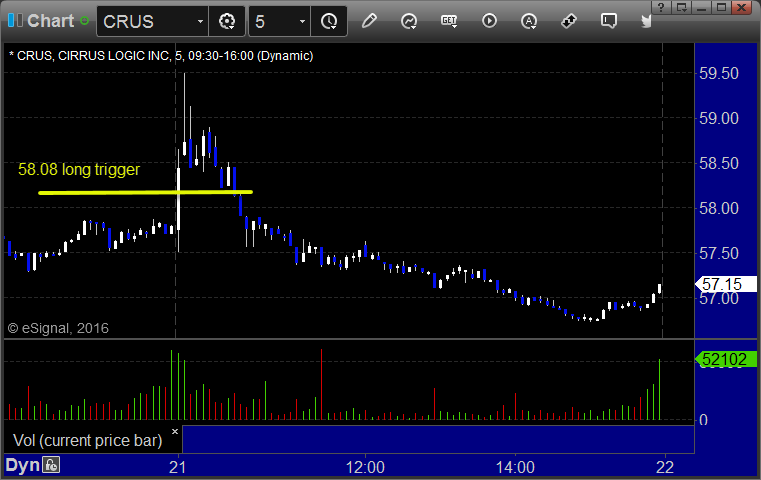Viewport: 761px width, 480px height.
Task: Click the Twitter bird share icon
Action: tap(646, 21)
